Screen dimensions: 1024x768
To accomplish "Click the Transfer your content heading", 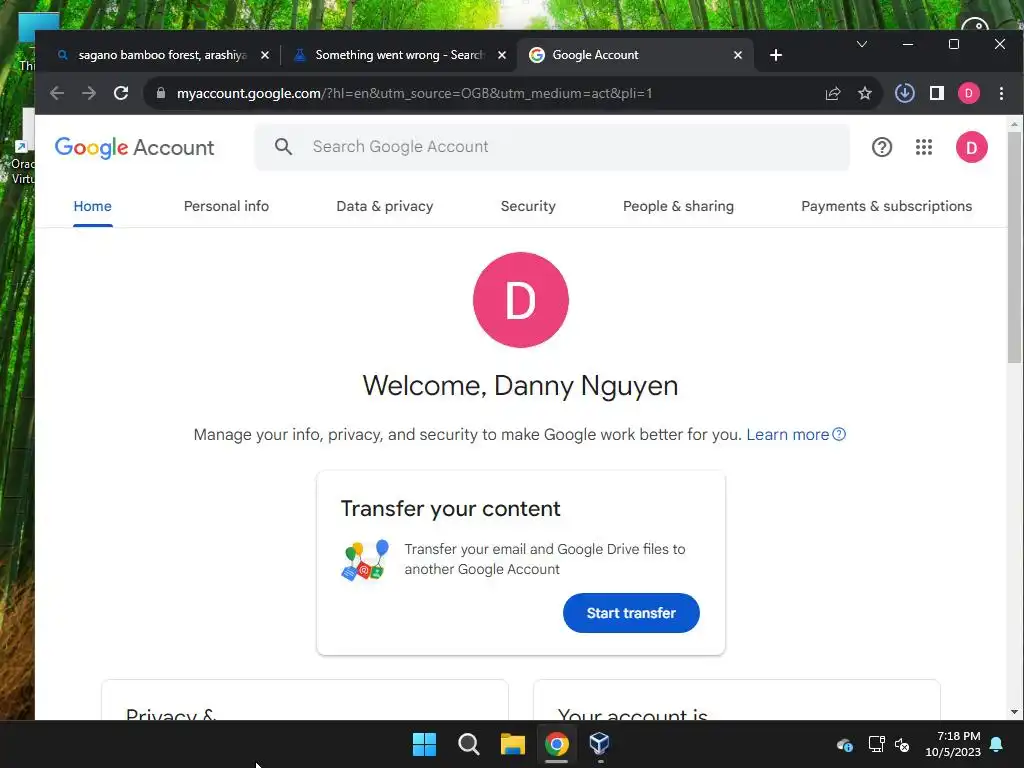I will (451, 509).
